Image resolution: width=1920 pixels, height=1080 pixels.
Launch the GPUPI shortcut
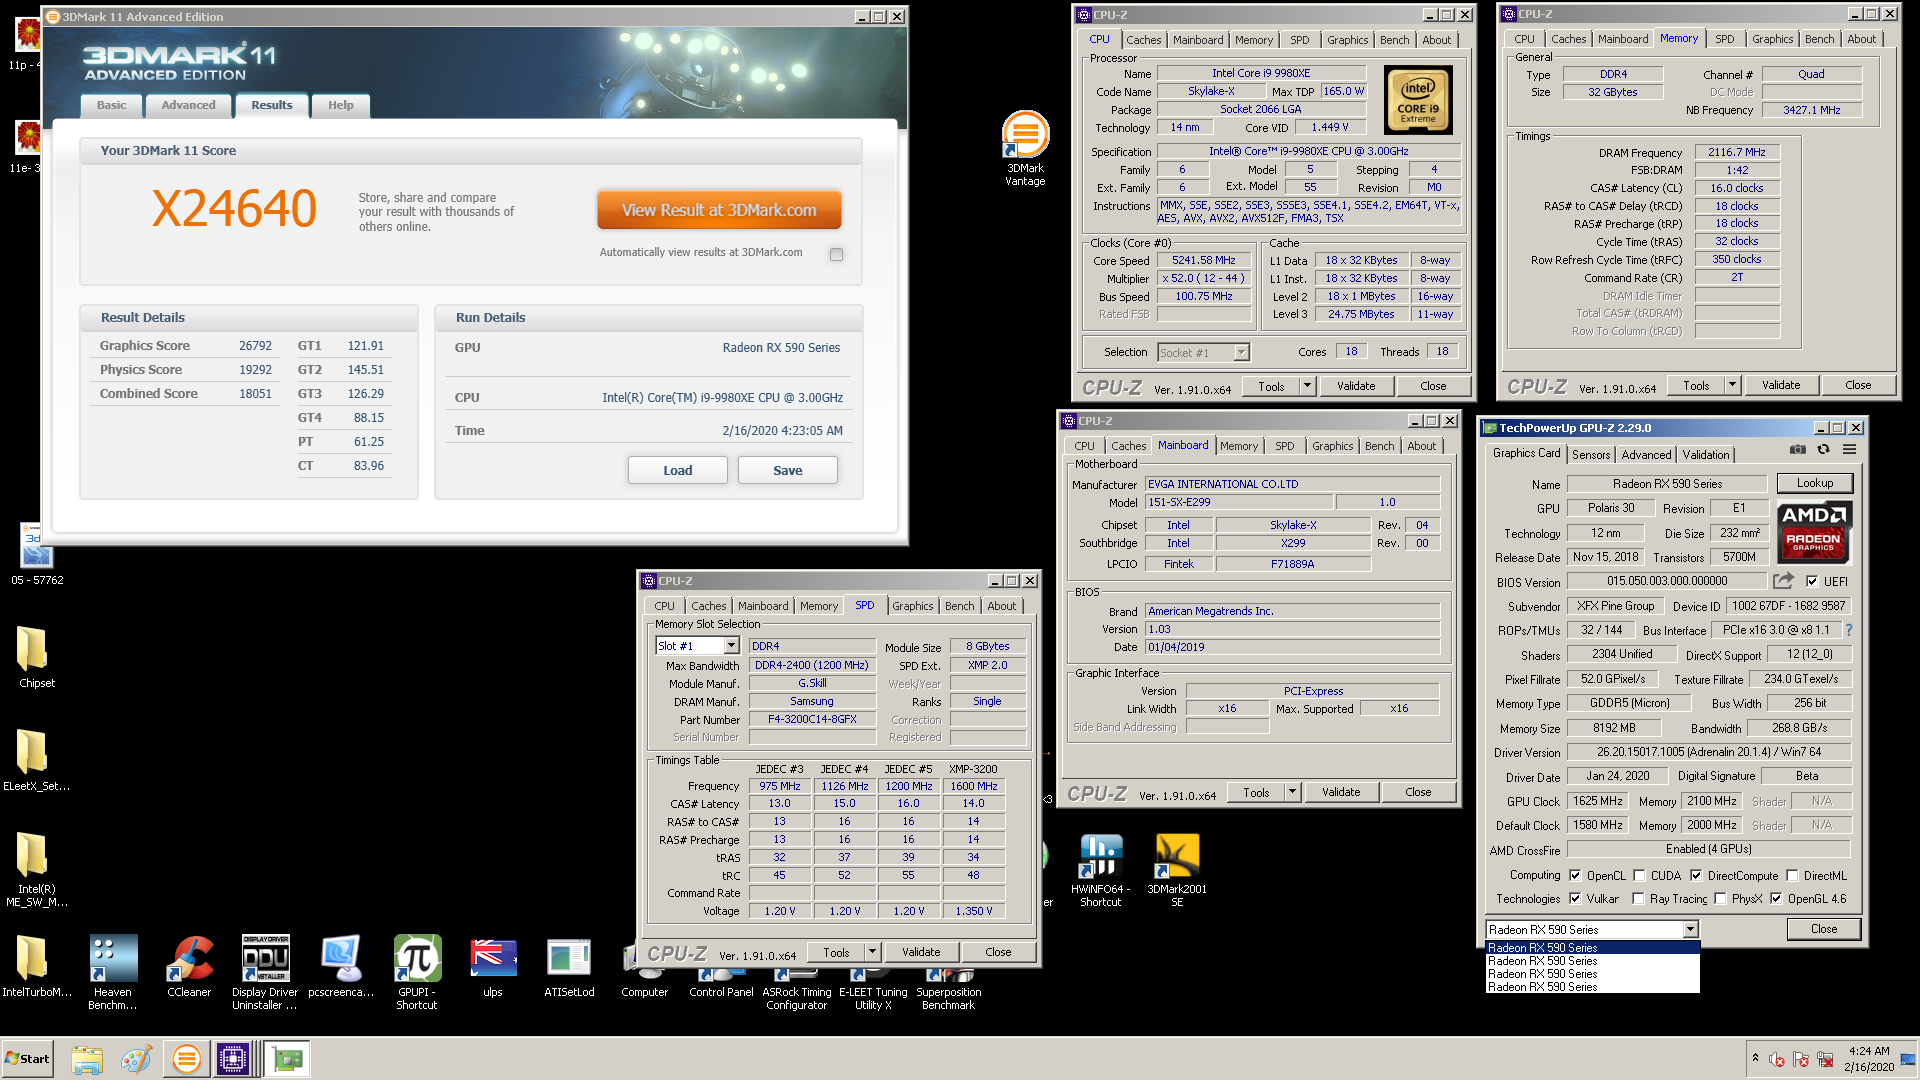pyautogui.click(x=417, y=973)
